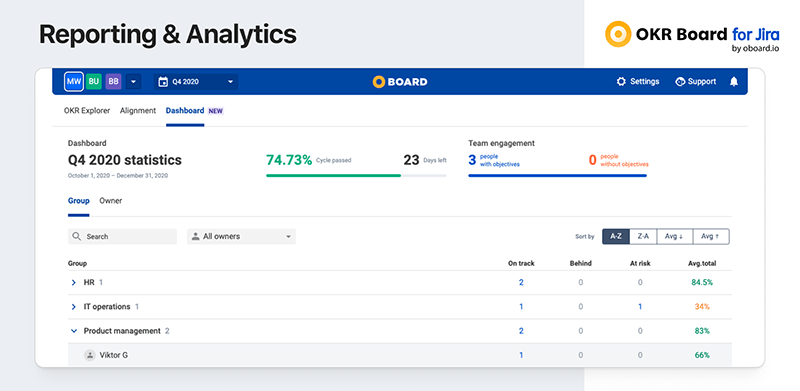Click the On track column header
The height and width of the screenshot is (391, 800).
click(x=521, y=263)
